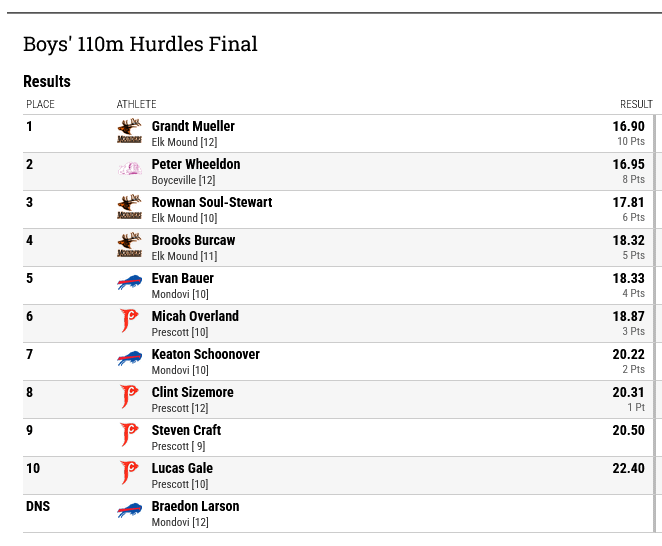Click the 16.90 result time
Screen dimensions: 662x546
[x=628, y=126]
